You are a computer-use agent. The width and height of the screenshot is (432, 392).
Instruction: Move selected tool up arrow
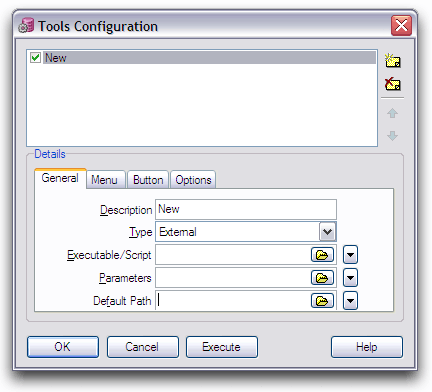pyautogui.click(x=392, y=113)
